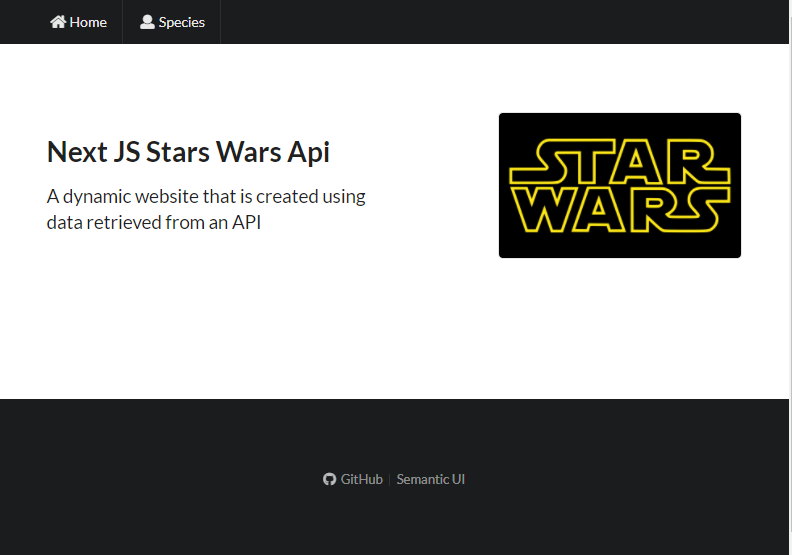The width and height of the screenshot is (792, 555).
Task: Click the GitHub octocat icon in footer
Action: [x=329, y=479]
